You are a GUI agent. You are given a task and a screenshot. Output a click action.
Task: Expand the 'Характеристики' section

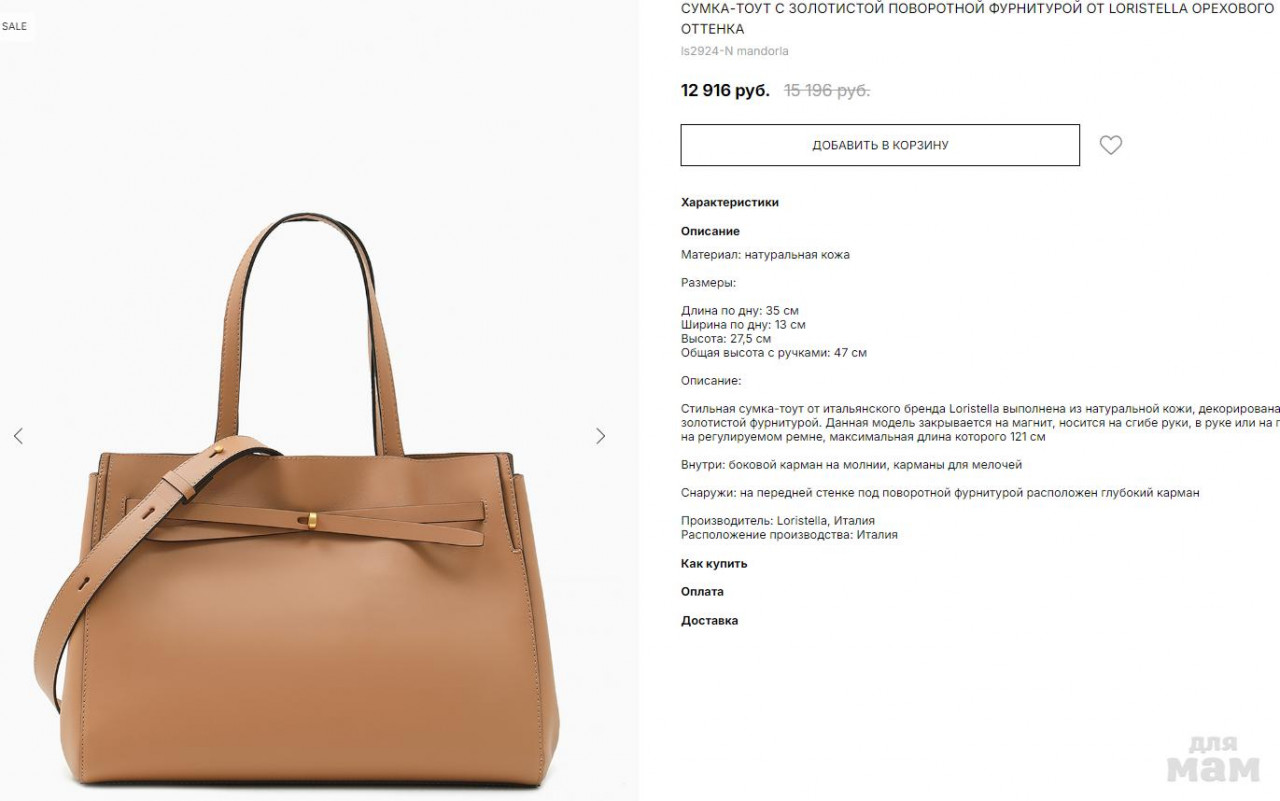[730, 202]
